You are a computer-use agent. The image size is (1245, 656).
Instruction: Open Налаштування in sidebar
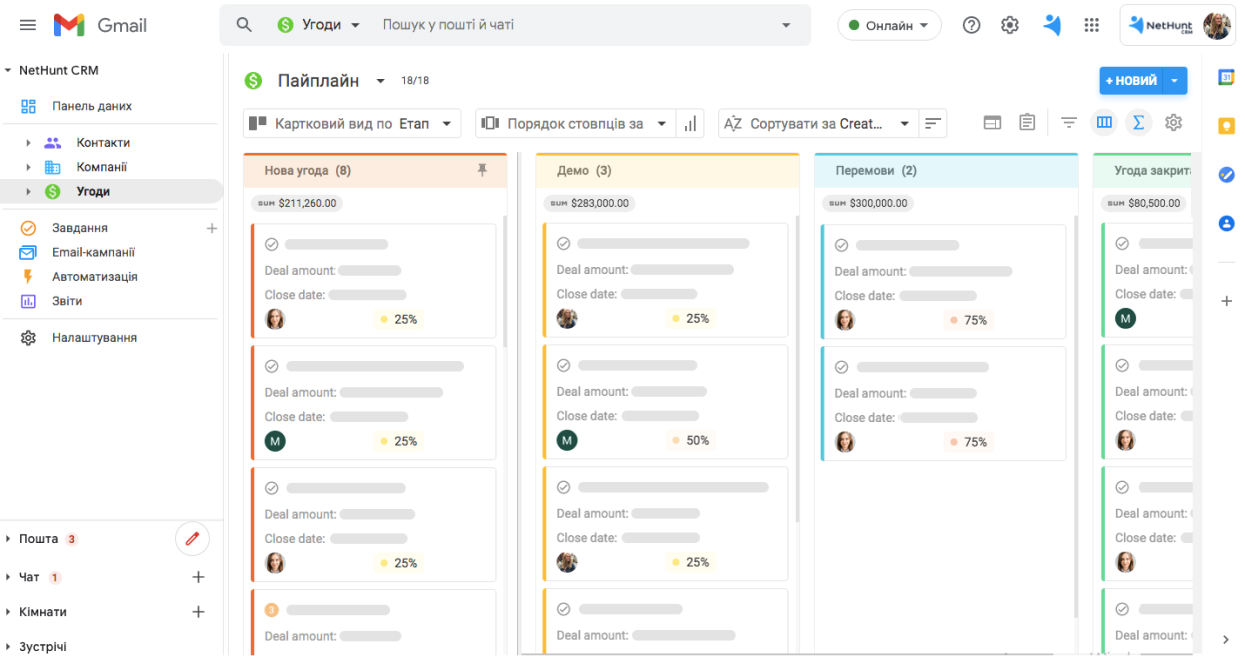tap(94, 338)
